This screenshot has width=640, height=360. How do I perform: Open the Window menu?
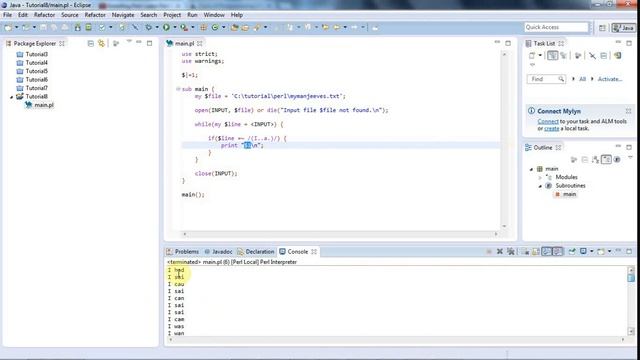[214, 15]
